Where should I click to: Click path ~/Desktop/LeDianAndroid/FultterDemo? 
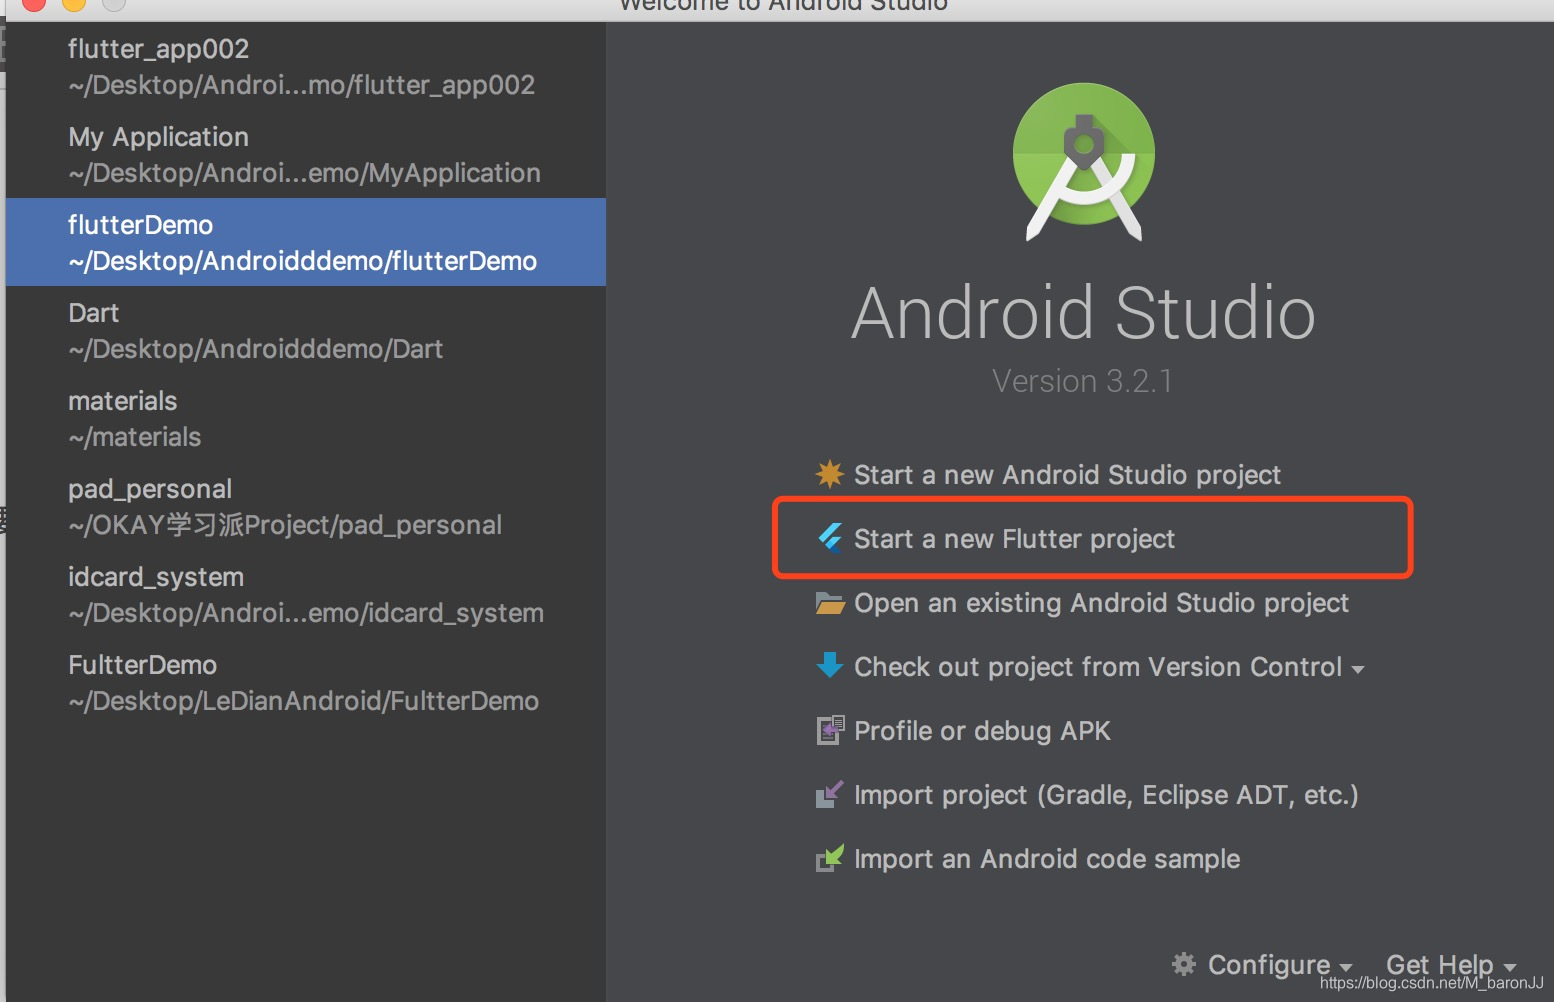click(303, 701)
